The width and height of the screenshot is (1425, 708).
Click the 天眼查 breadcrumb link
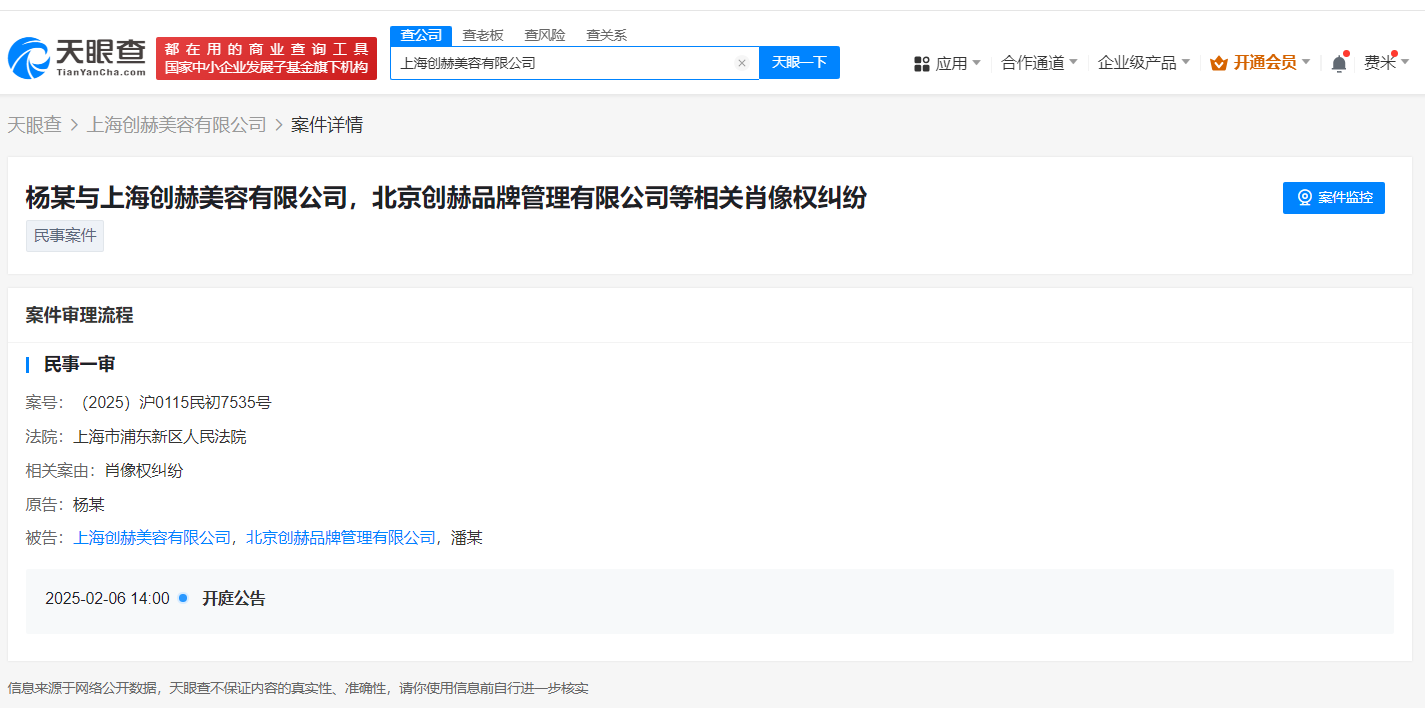click(x=33, y=124)
